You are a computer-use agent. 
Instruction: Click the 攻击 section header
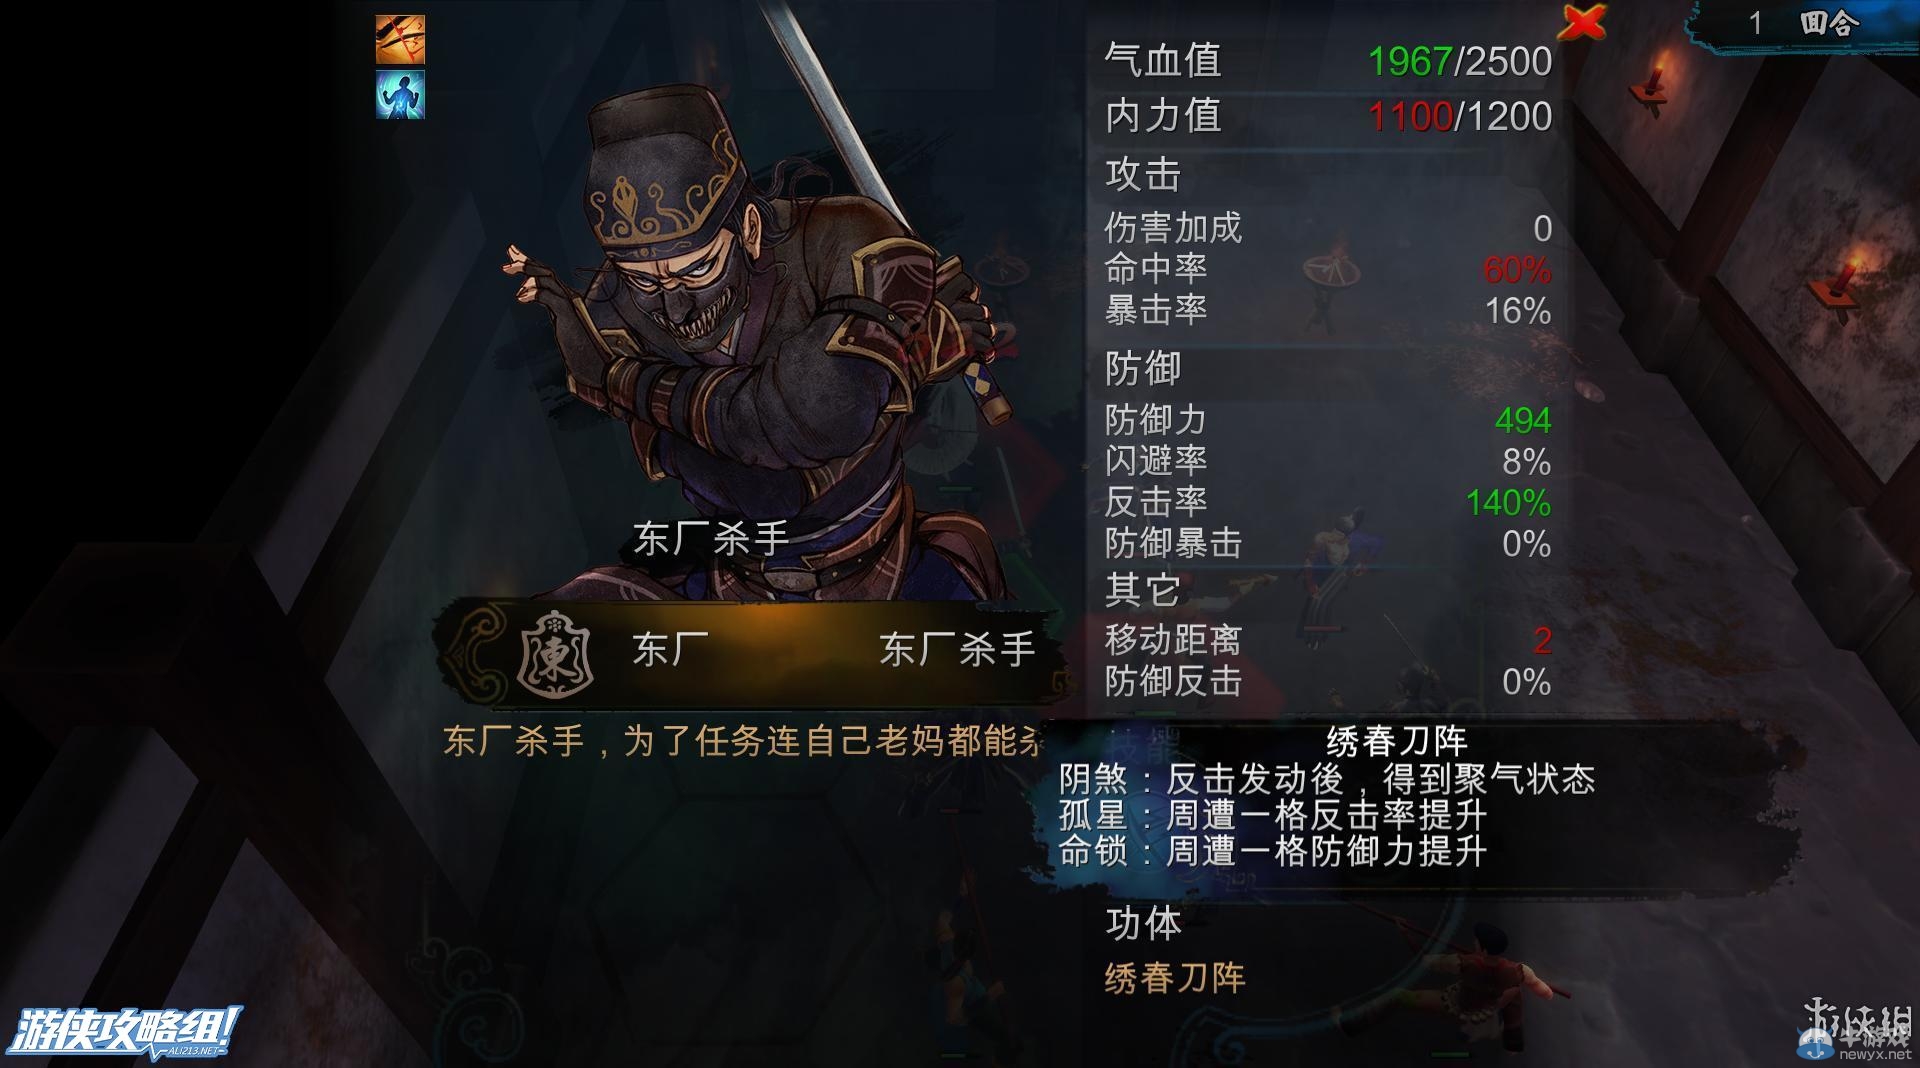pos(1143,174)
